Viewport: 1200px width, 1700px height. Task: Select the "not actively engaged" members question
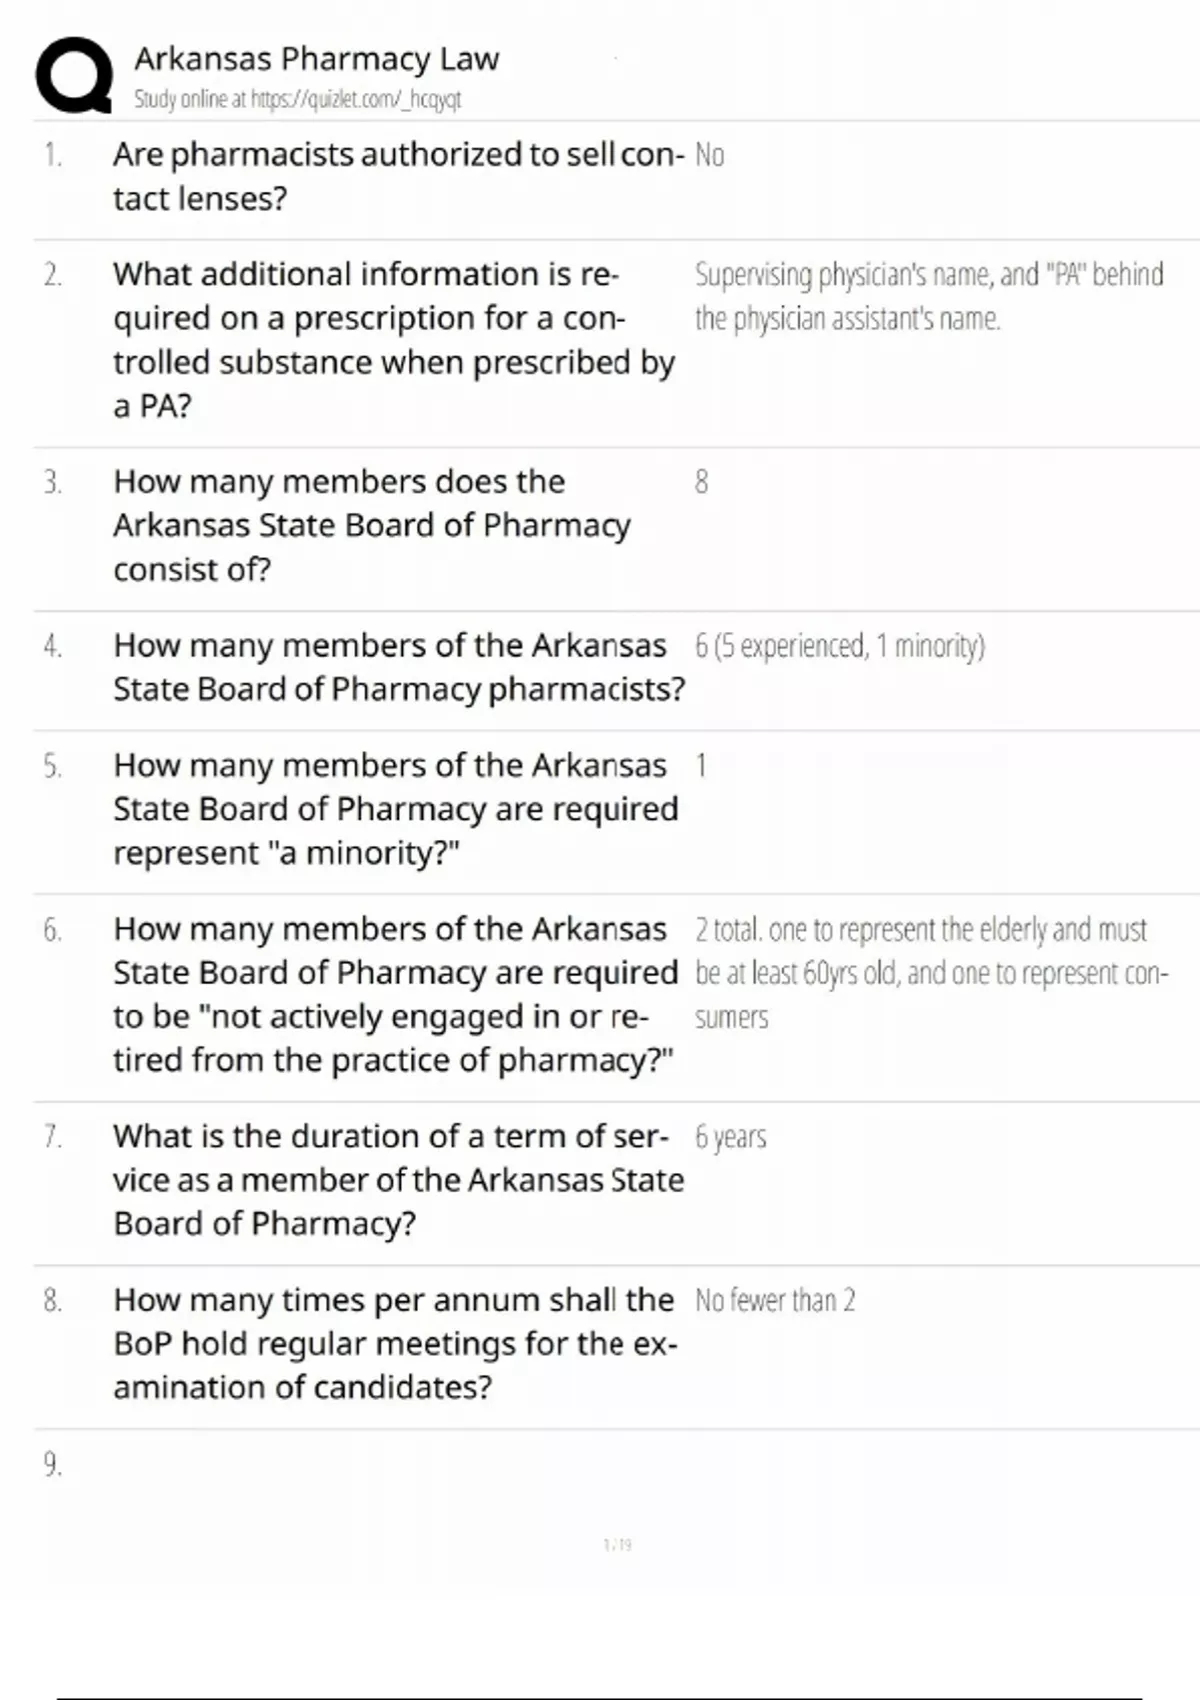click(395, 994)
